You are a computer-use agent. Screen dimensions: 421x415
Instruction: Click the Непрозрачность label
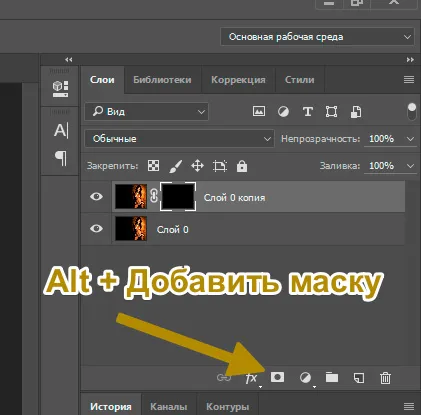(x=320, y=139)
